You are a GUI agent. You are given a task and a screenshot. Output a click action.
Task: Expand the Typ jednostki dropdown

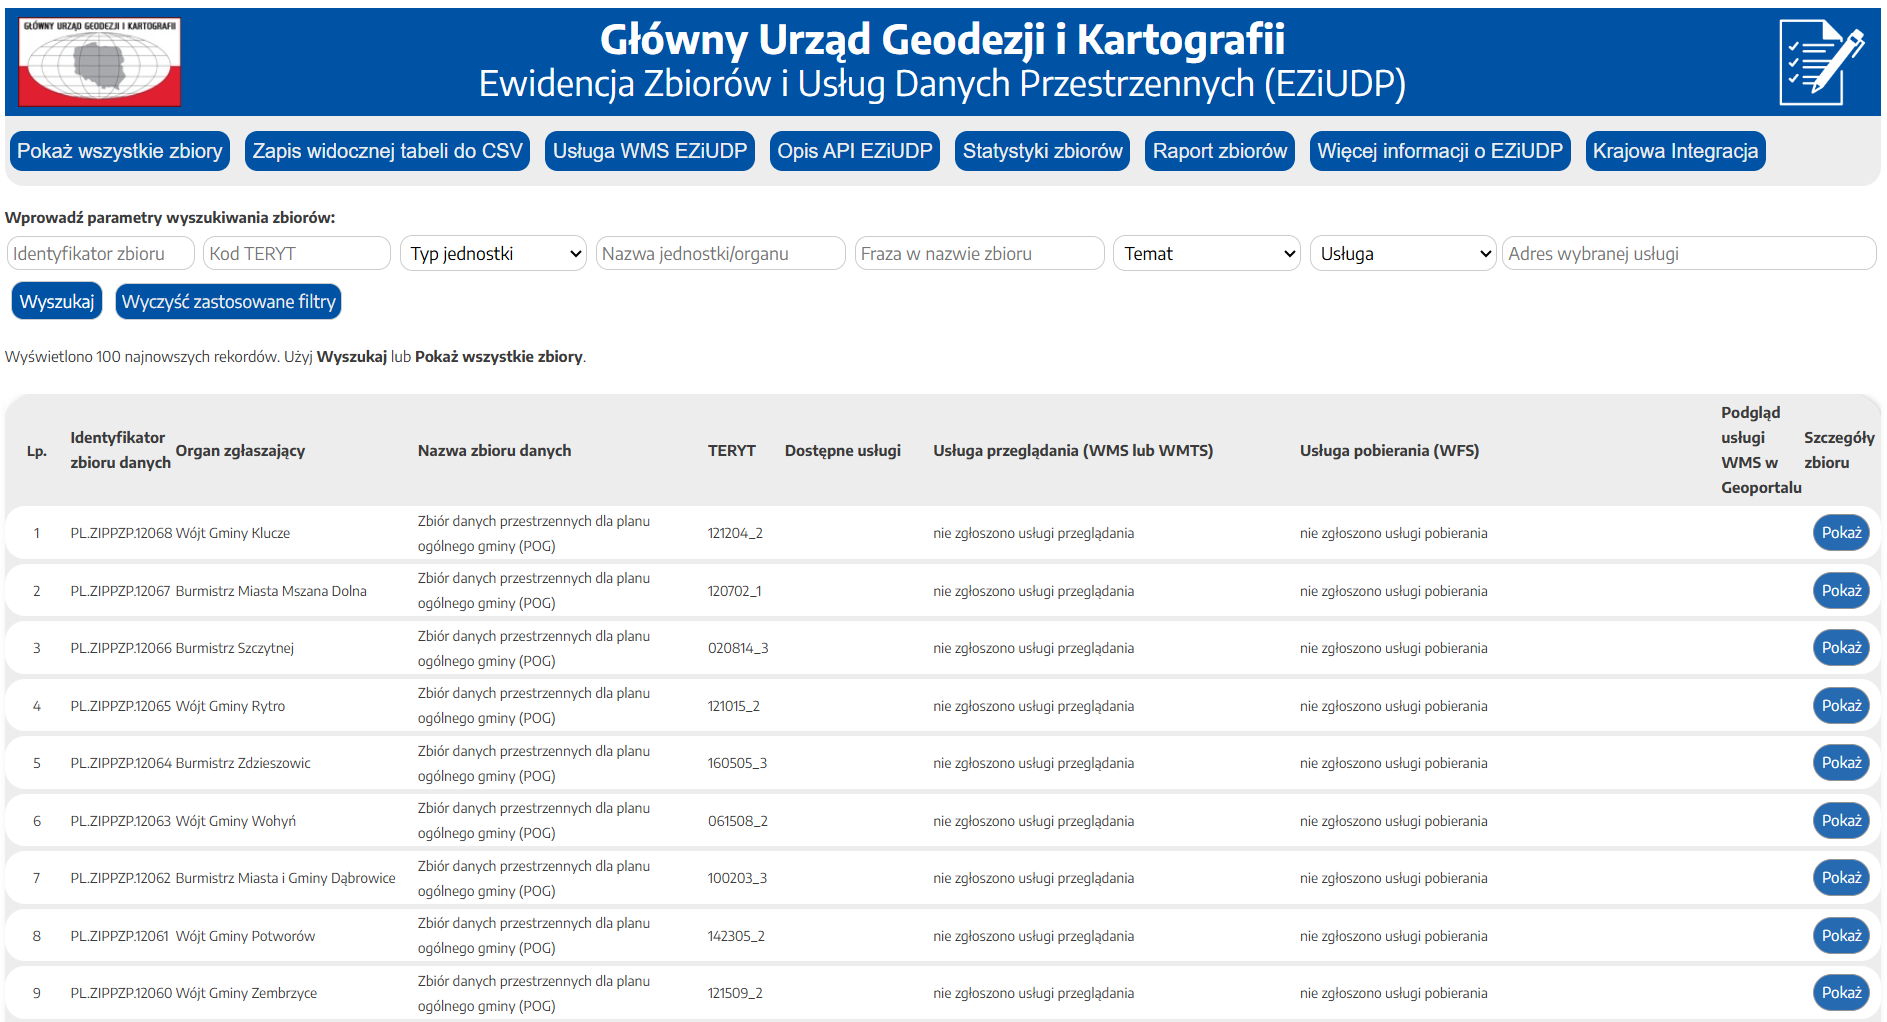pyautogui.click(x=494, y=253)
